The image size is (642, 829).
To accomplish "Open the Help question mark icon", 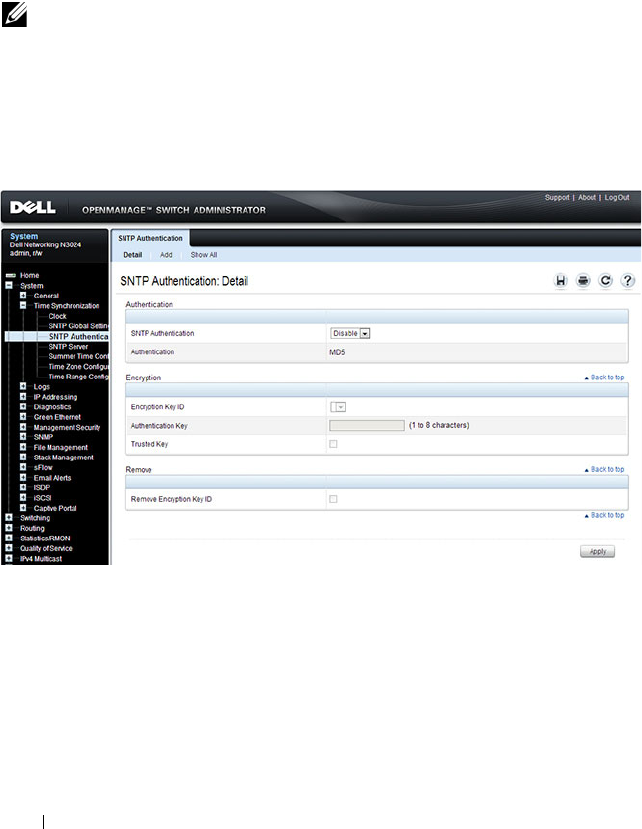I will (628, 281).
